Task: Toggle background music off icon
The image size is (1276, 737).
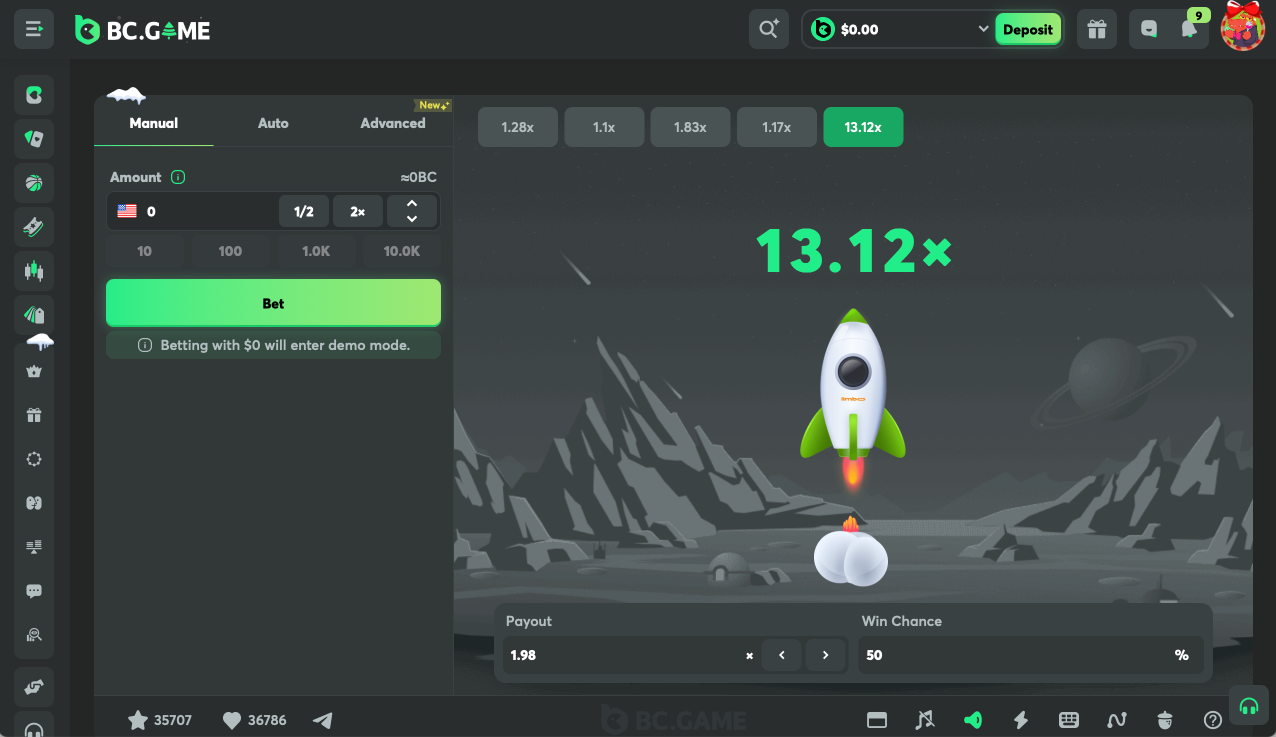Action: 925,720
